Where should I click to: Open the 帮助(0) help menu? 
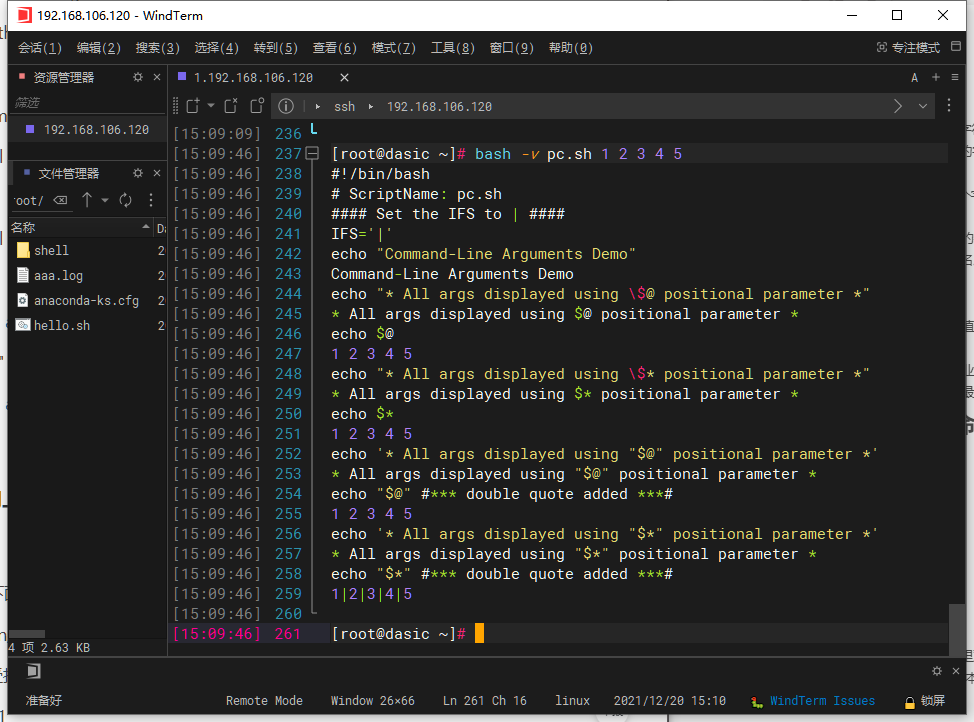(571, 48)
